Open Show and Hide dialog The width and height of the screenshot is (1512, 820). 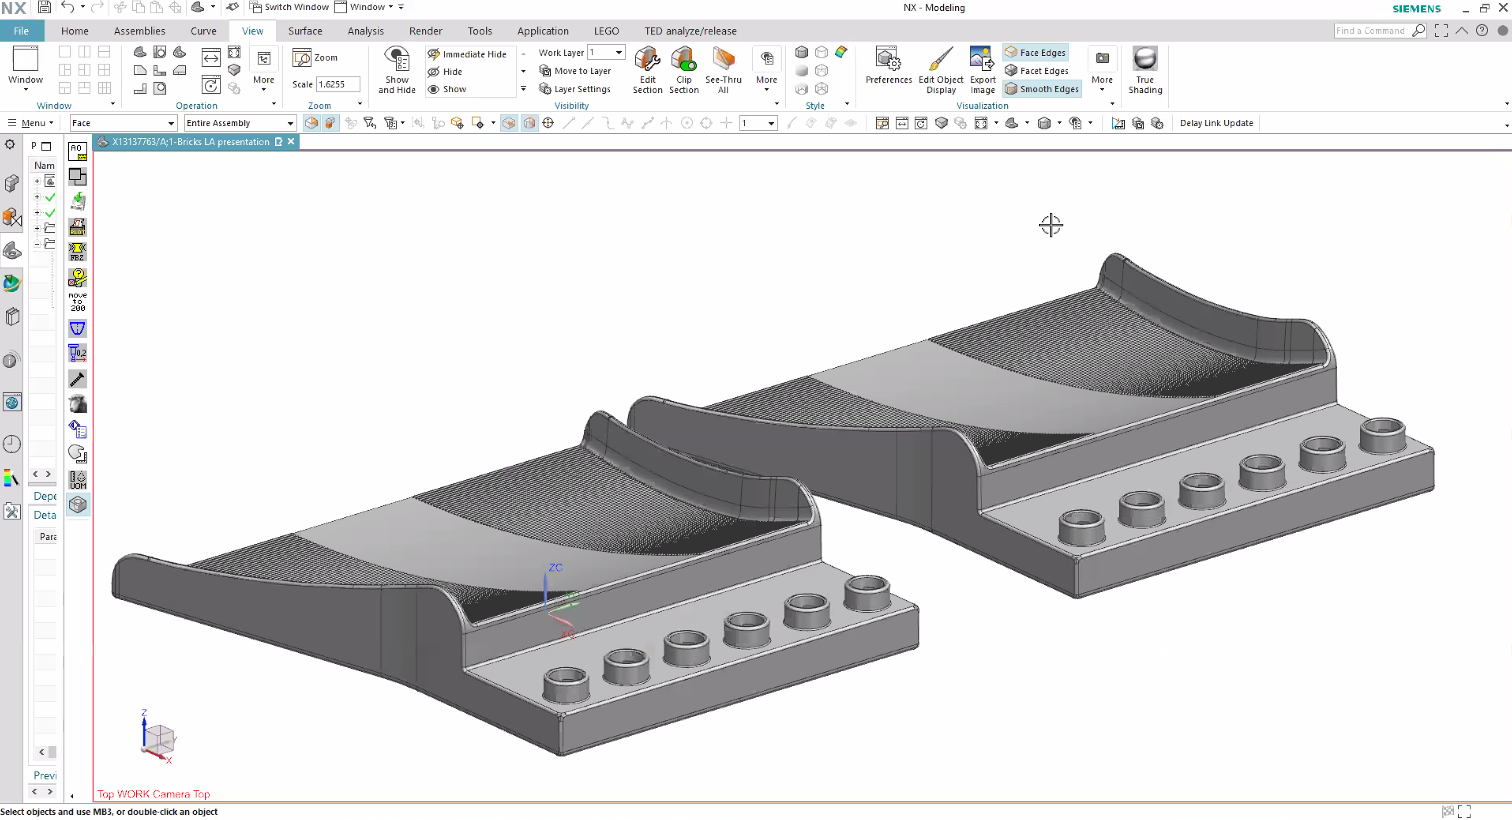pyautogui.click(x=397, y=70)
